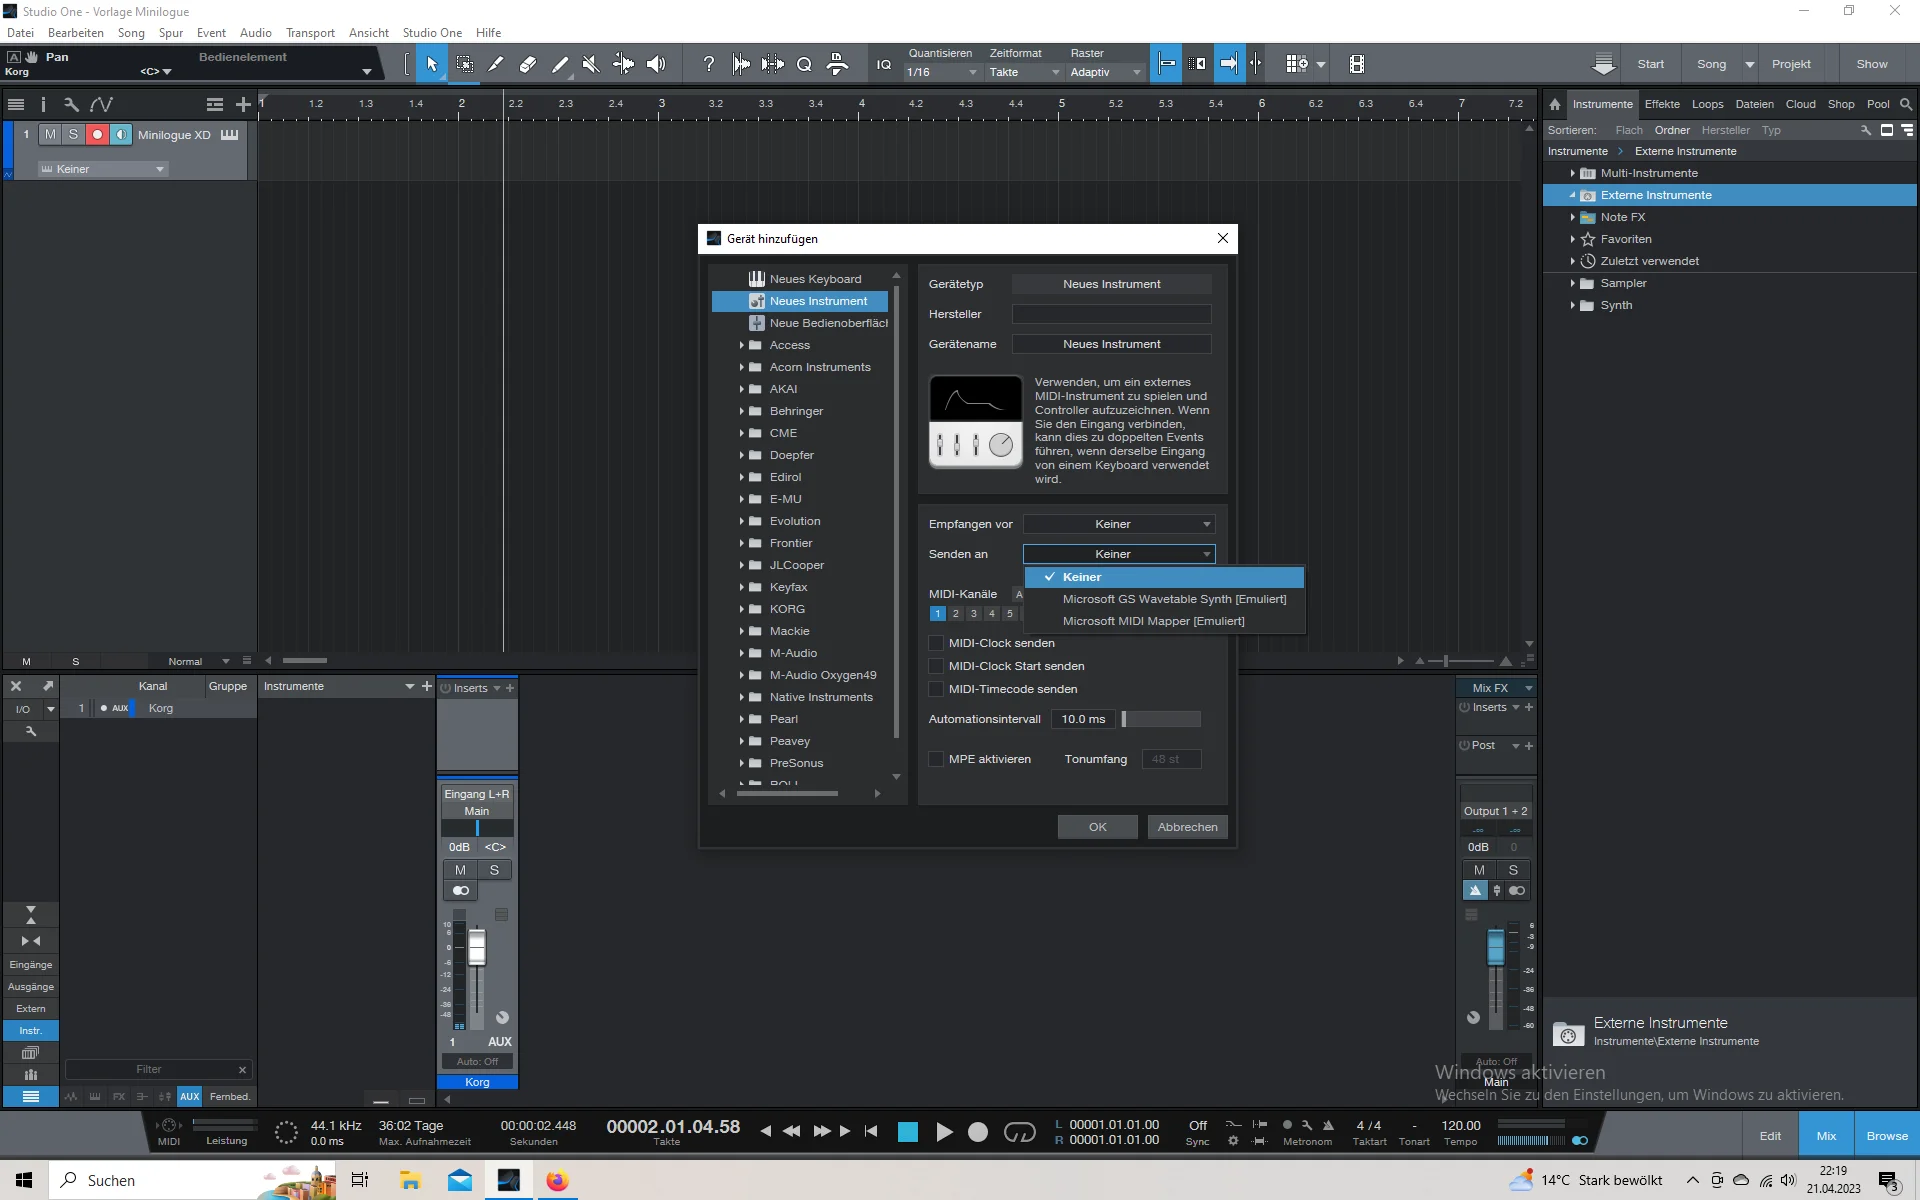Viewport: 1920px width, 1200px height.
Task: Open the browser search magnifier
Action: click(1906, 104)
